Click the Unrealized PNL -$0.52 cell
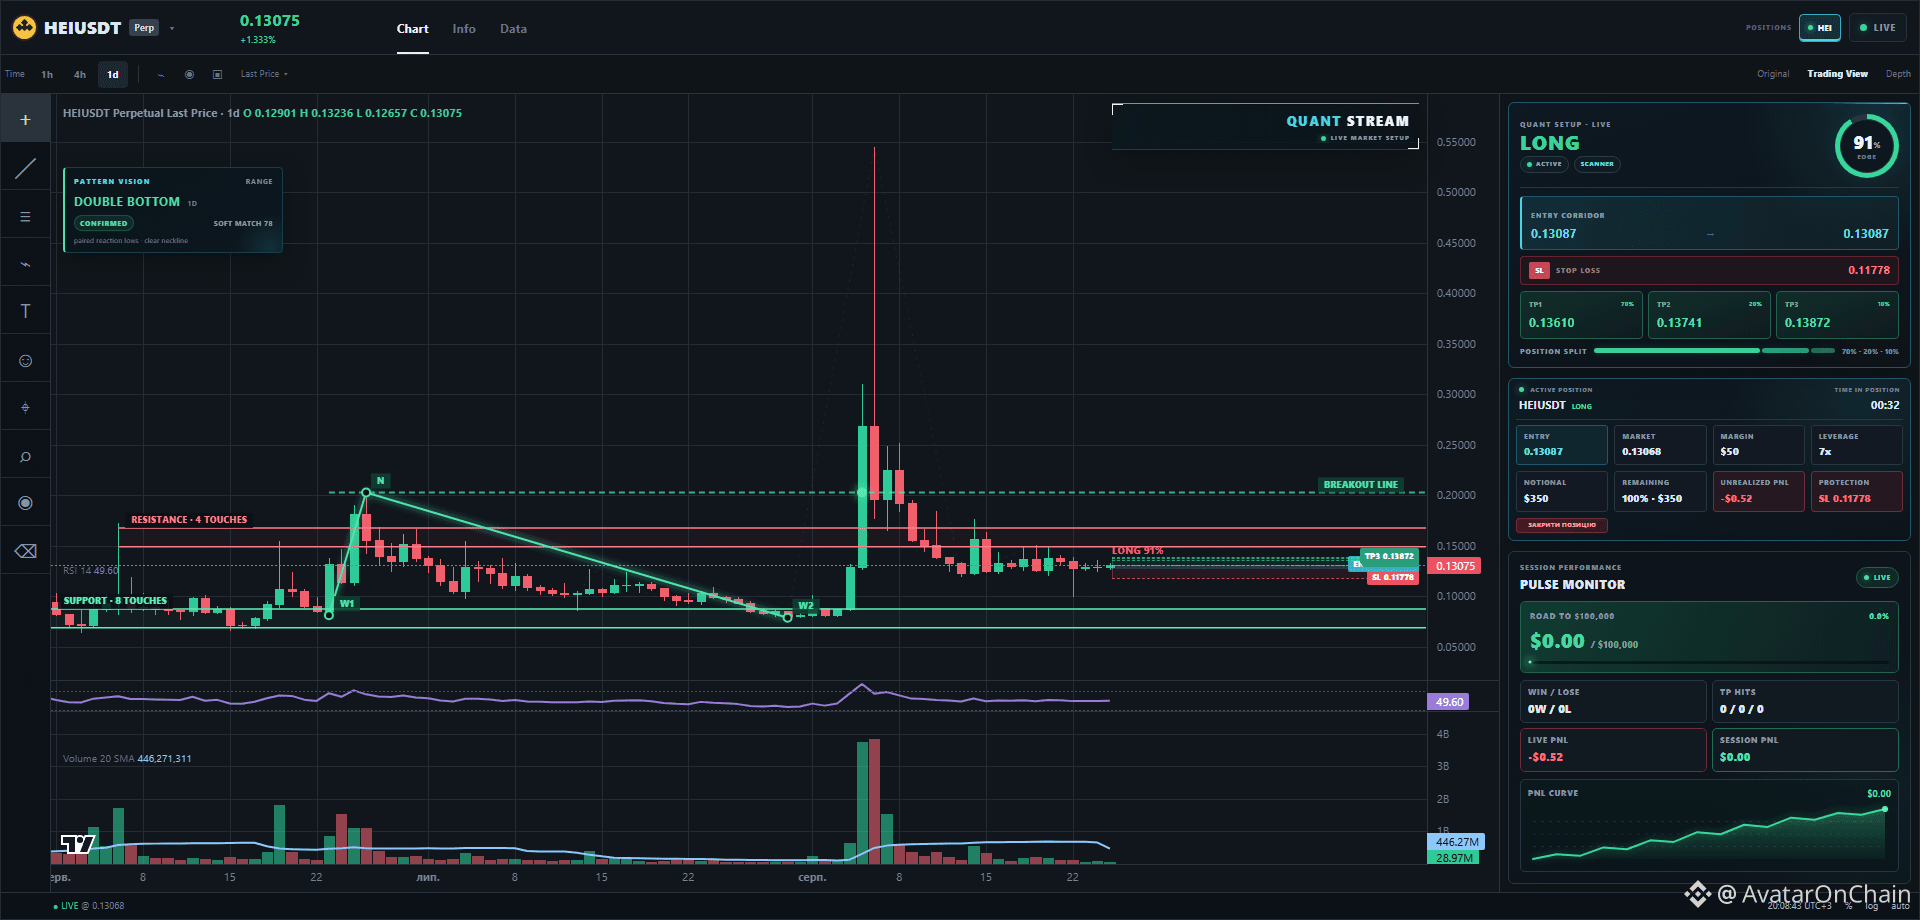This screenshot has height=920, width=1920. pos(1758,491)
